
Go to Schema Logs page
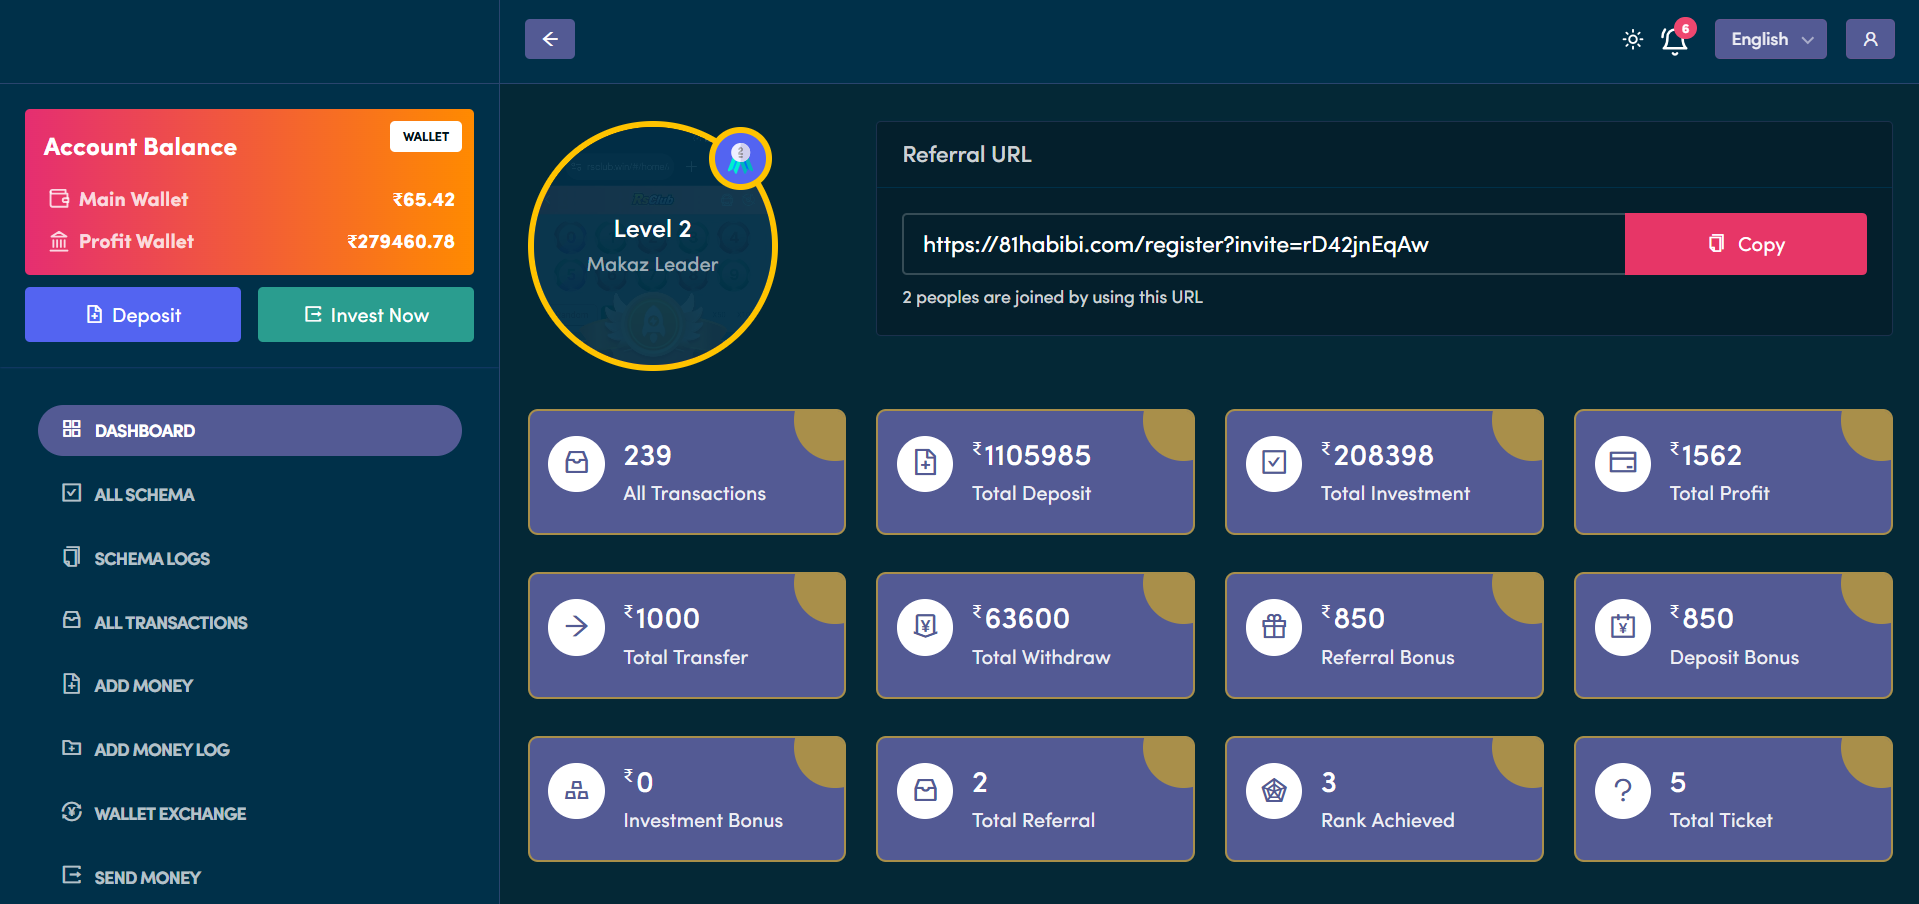pyautogui.click(x=151, y=558)
